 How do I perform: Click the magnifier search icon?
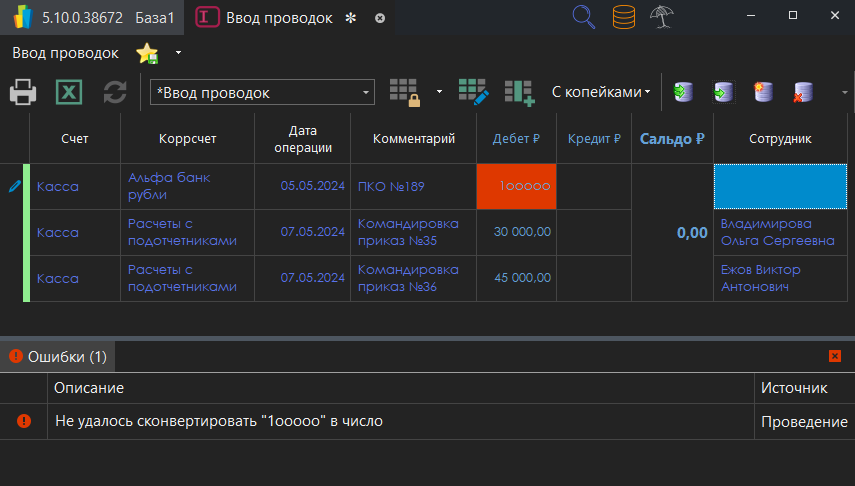click(x=583, y=16)
